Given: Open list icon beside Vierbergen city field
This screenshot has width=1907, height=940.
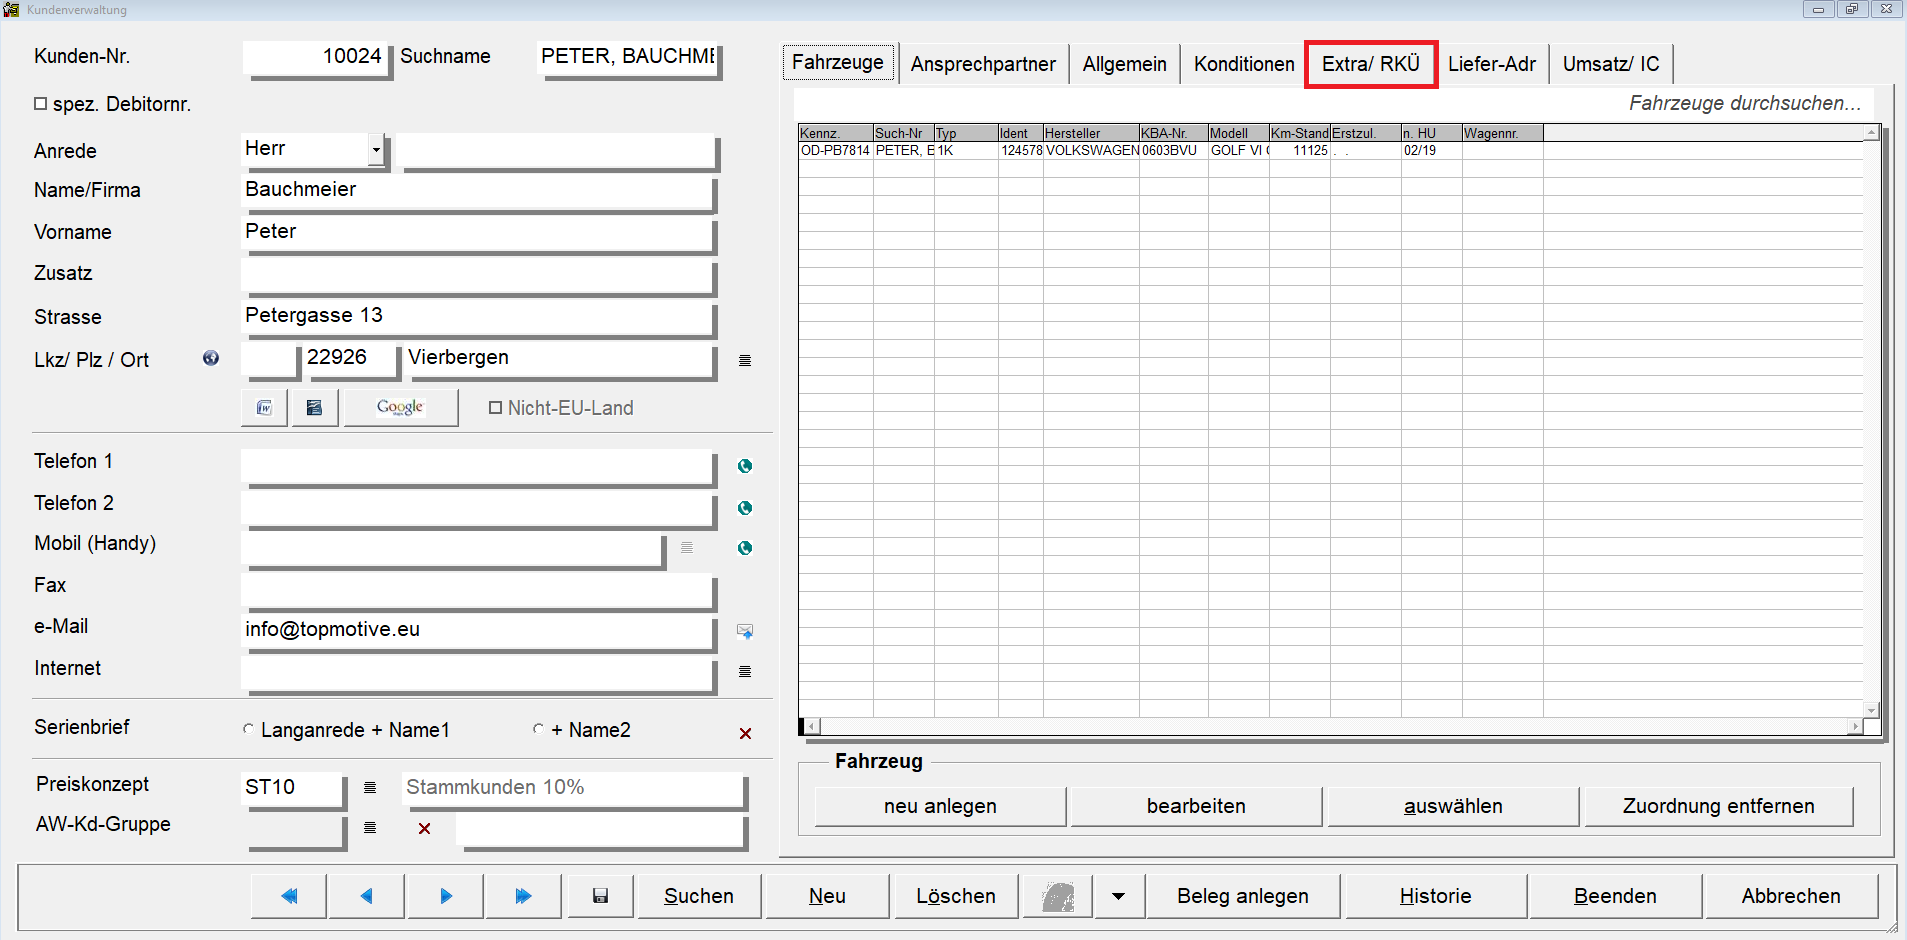Looking at the screenshot, I should (745, 360).
